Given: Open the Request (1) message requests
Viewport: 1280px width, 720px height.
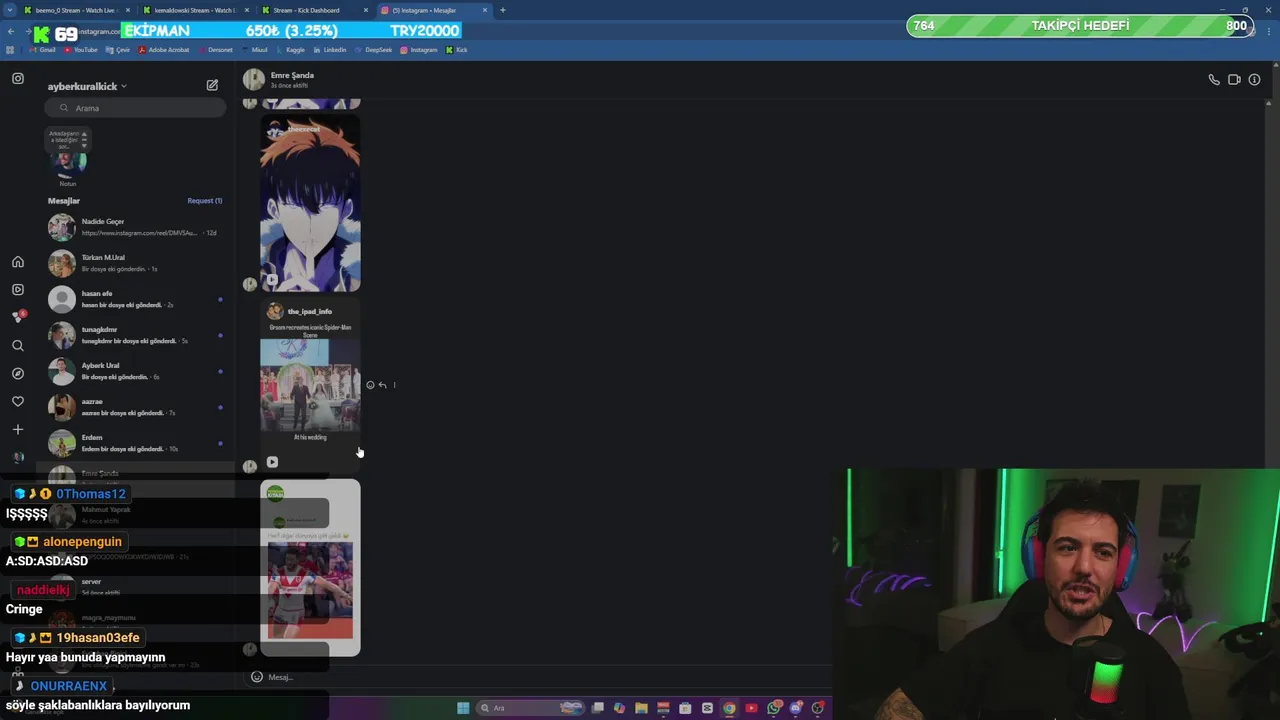Looking at the screenshot, I should point(205,201).
